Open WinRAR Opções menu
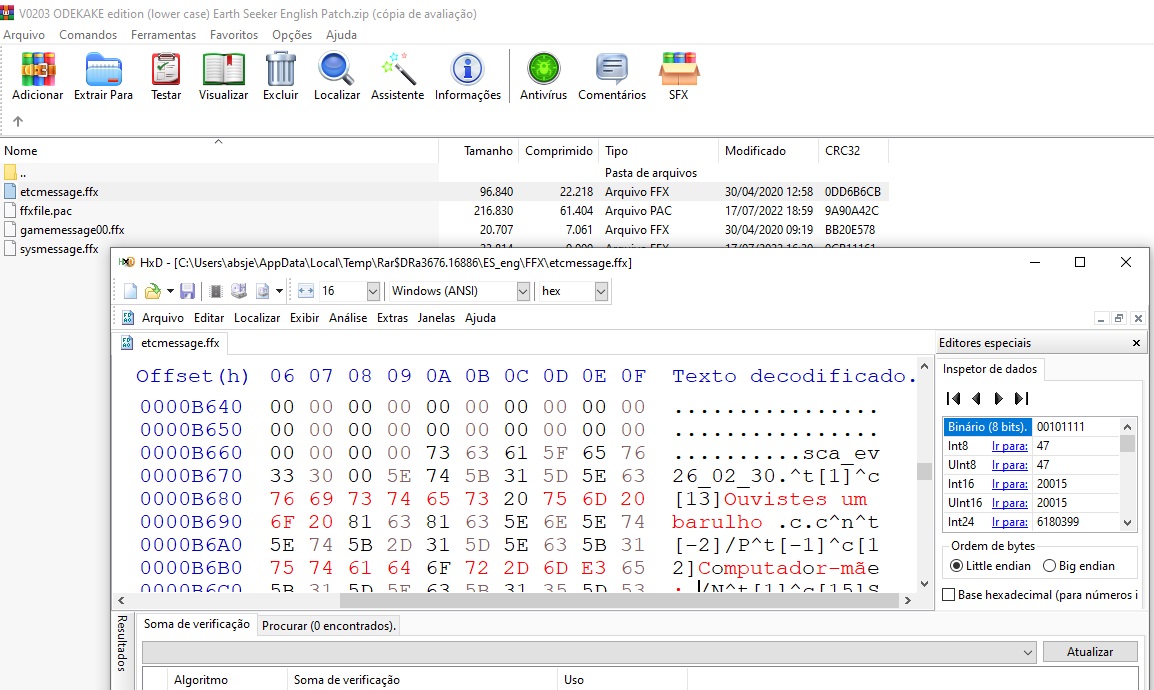 292,35
